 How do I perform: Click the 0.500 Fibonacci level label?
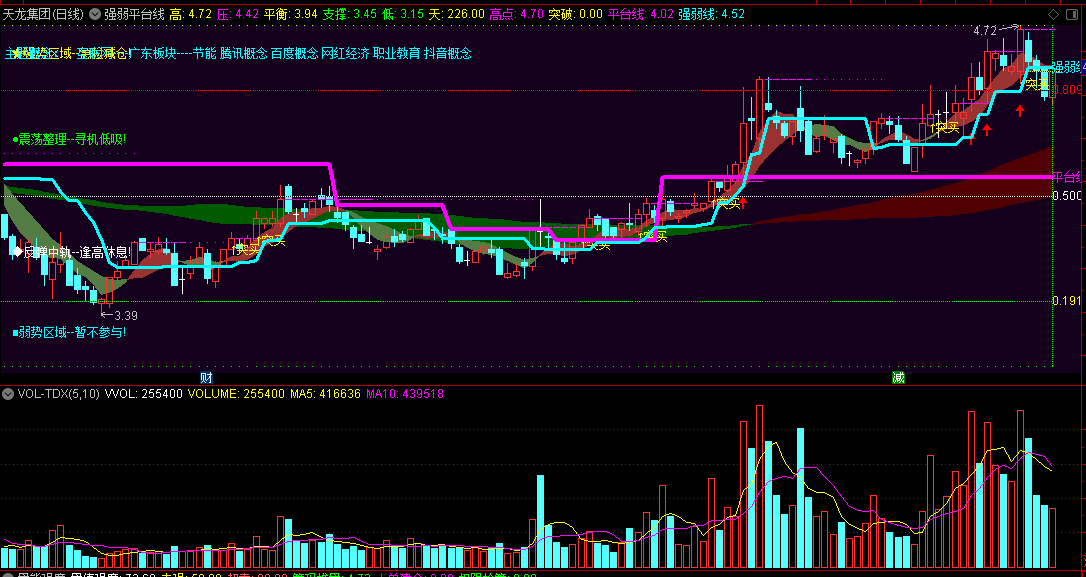[x=1067, y=196]
